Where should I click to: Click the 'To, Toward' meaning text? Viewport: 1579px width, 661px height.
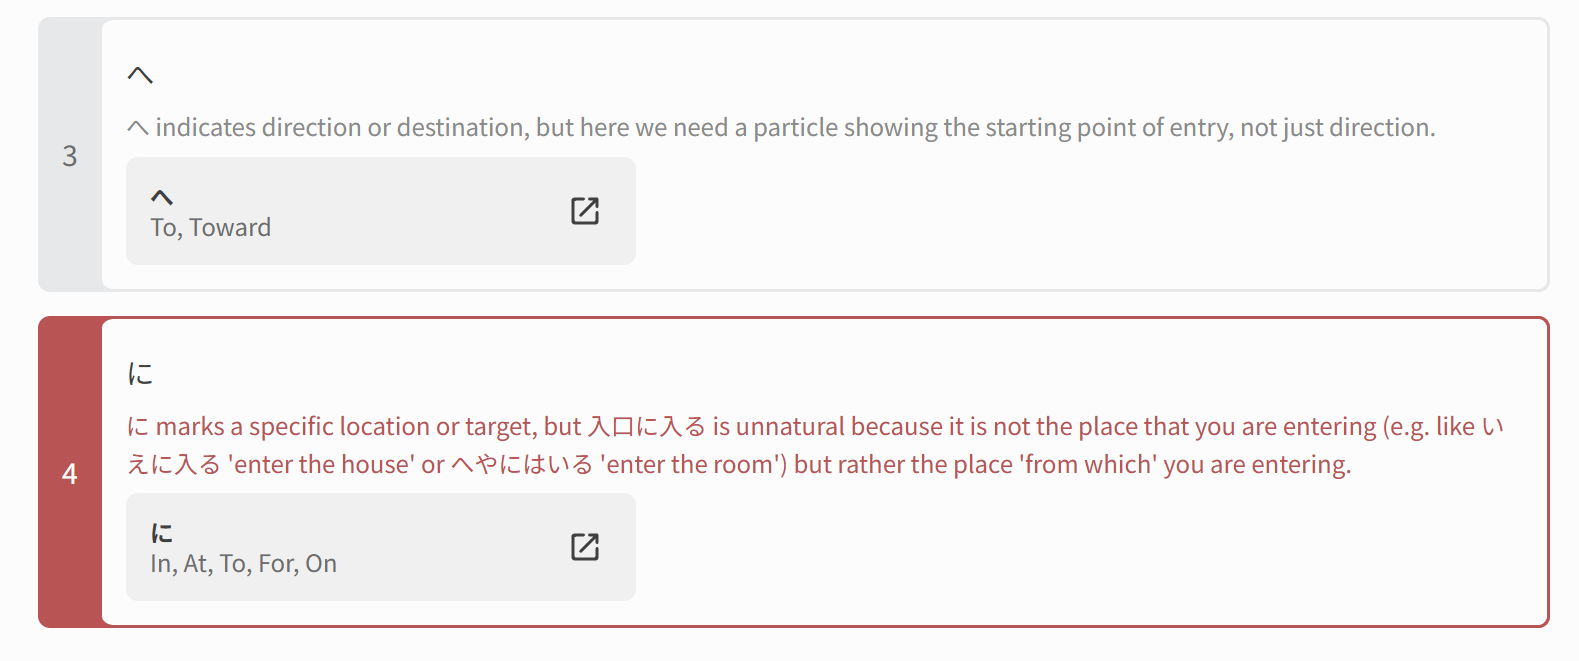point(211,228)
